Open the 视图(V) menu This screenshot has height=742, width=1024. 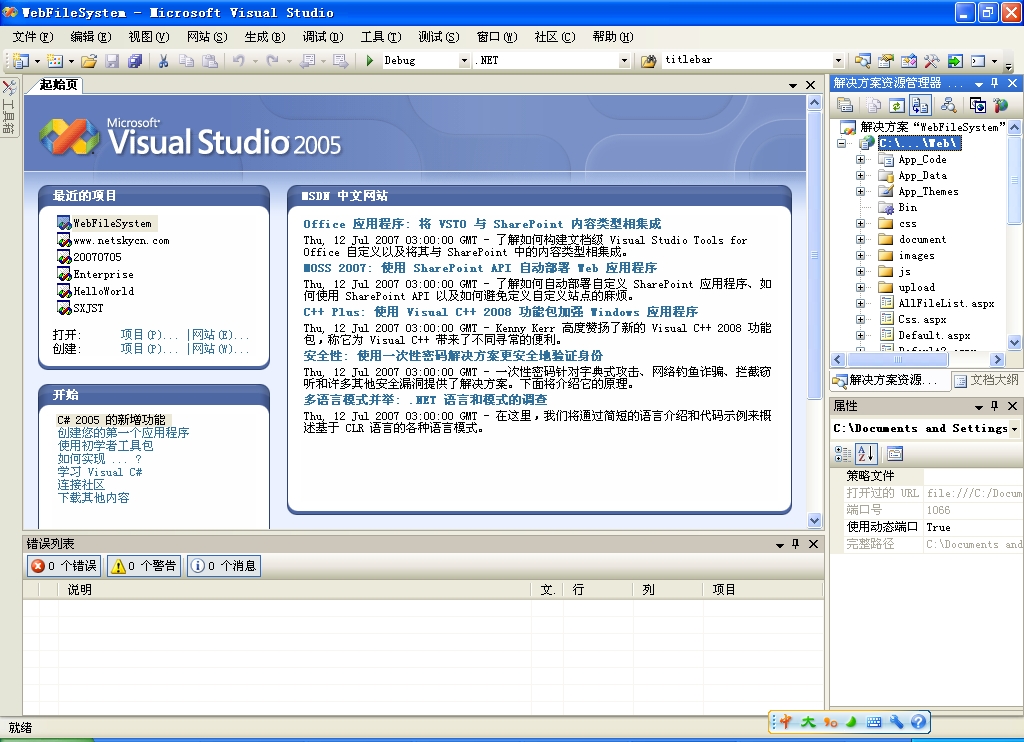click(x=149, y=37)
